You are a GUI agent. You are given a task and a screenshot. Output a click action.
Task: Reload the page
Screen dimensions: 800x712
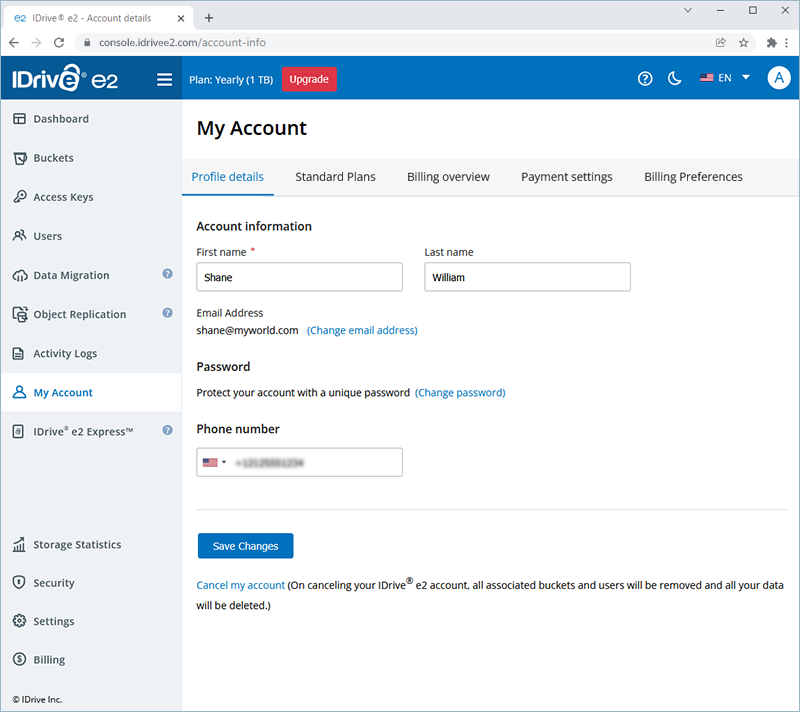click(x=59, y=43)
